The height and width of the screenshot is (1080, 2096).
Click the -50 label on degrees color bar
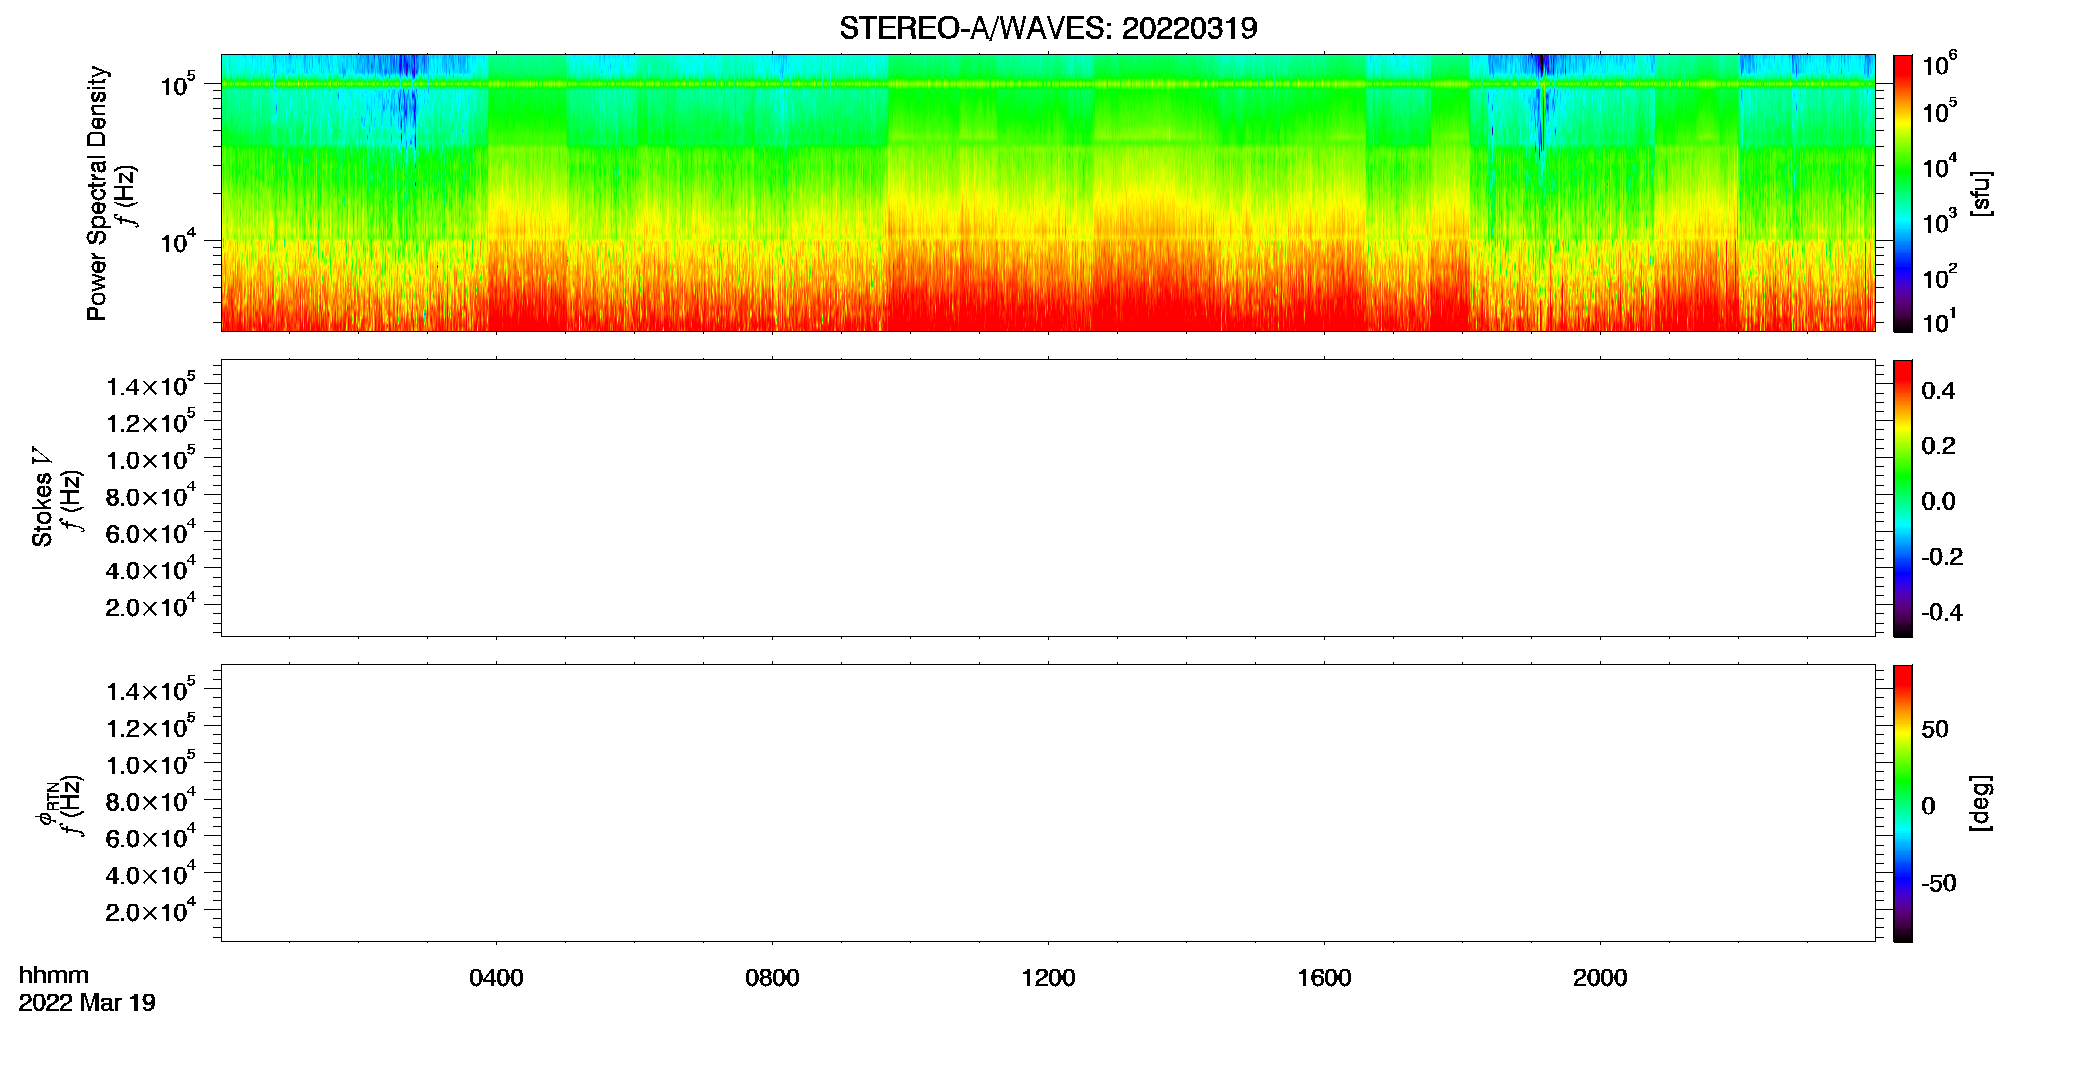(1939, 884)
